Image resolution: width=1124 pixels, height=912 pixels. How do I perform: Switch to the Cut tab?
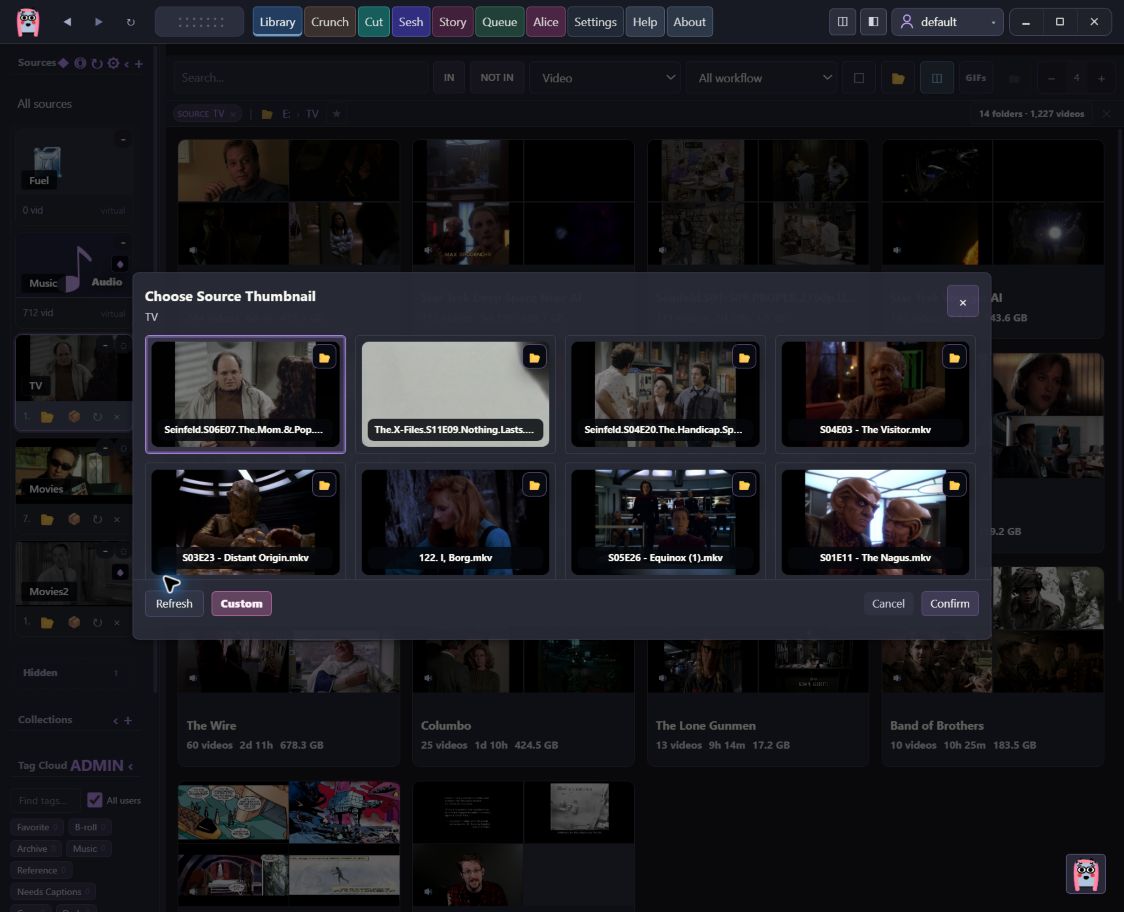[373, 22]
